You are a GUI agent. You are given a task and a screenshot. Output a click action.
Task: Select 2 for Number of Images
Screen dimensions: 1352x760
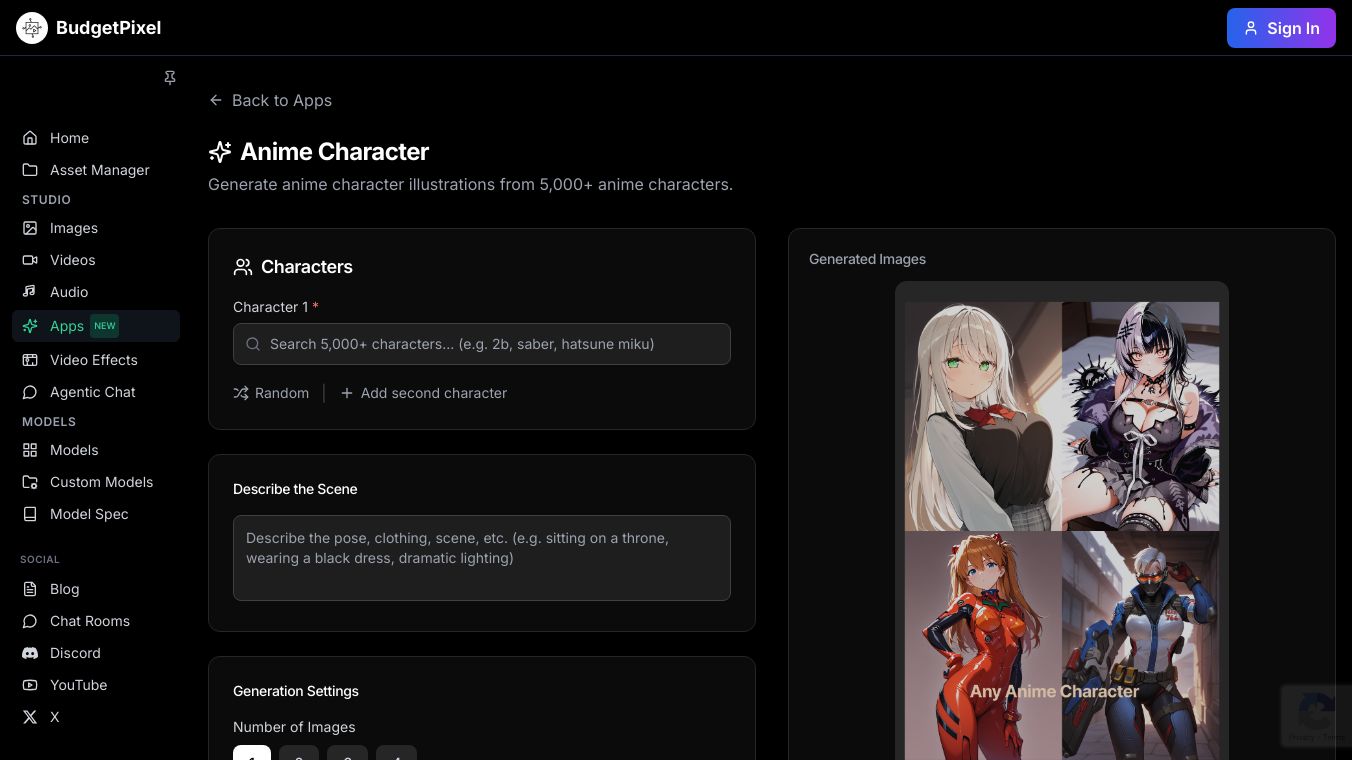coord(299,757)
